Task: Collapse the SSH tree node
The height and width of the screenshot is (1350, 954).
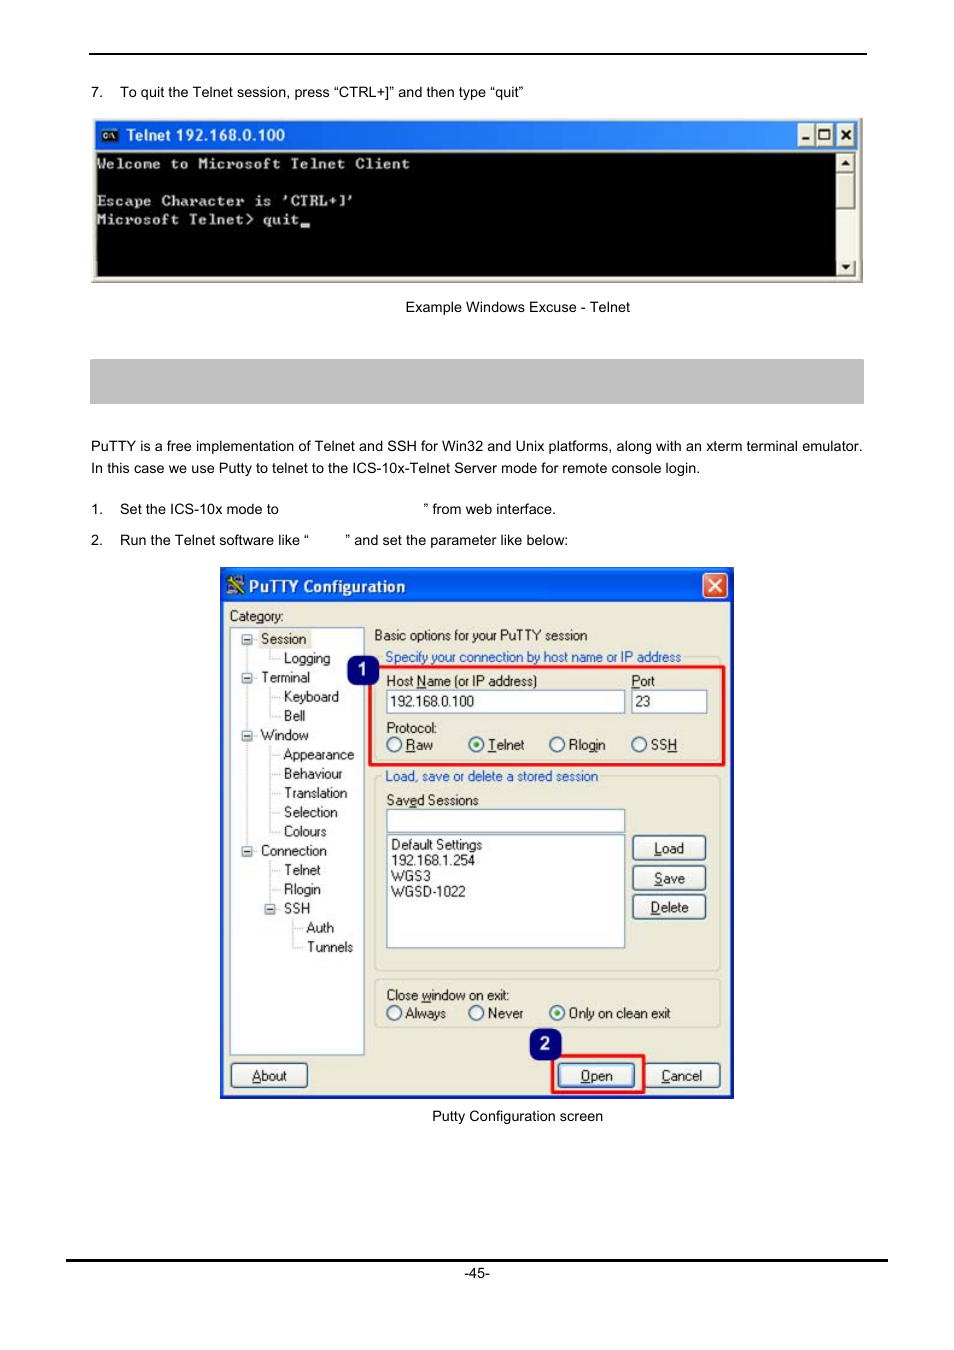Action: 270,909
